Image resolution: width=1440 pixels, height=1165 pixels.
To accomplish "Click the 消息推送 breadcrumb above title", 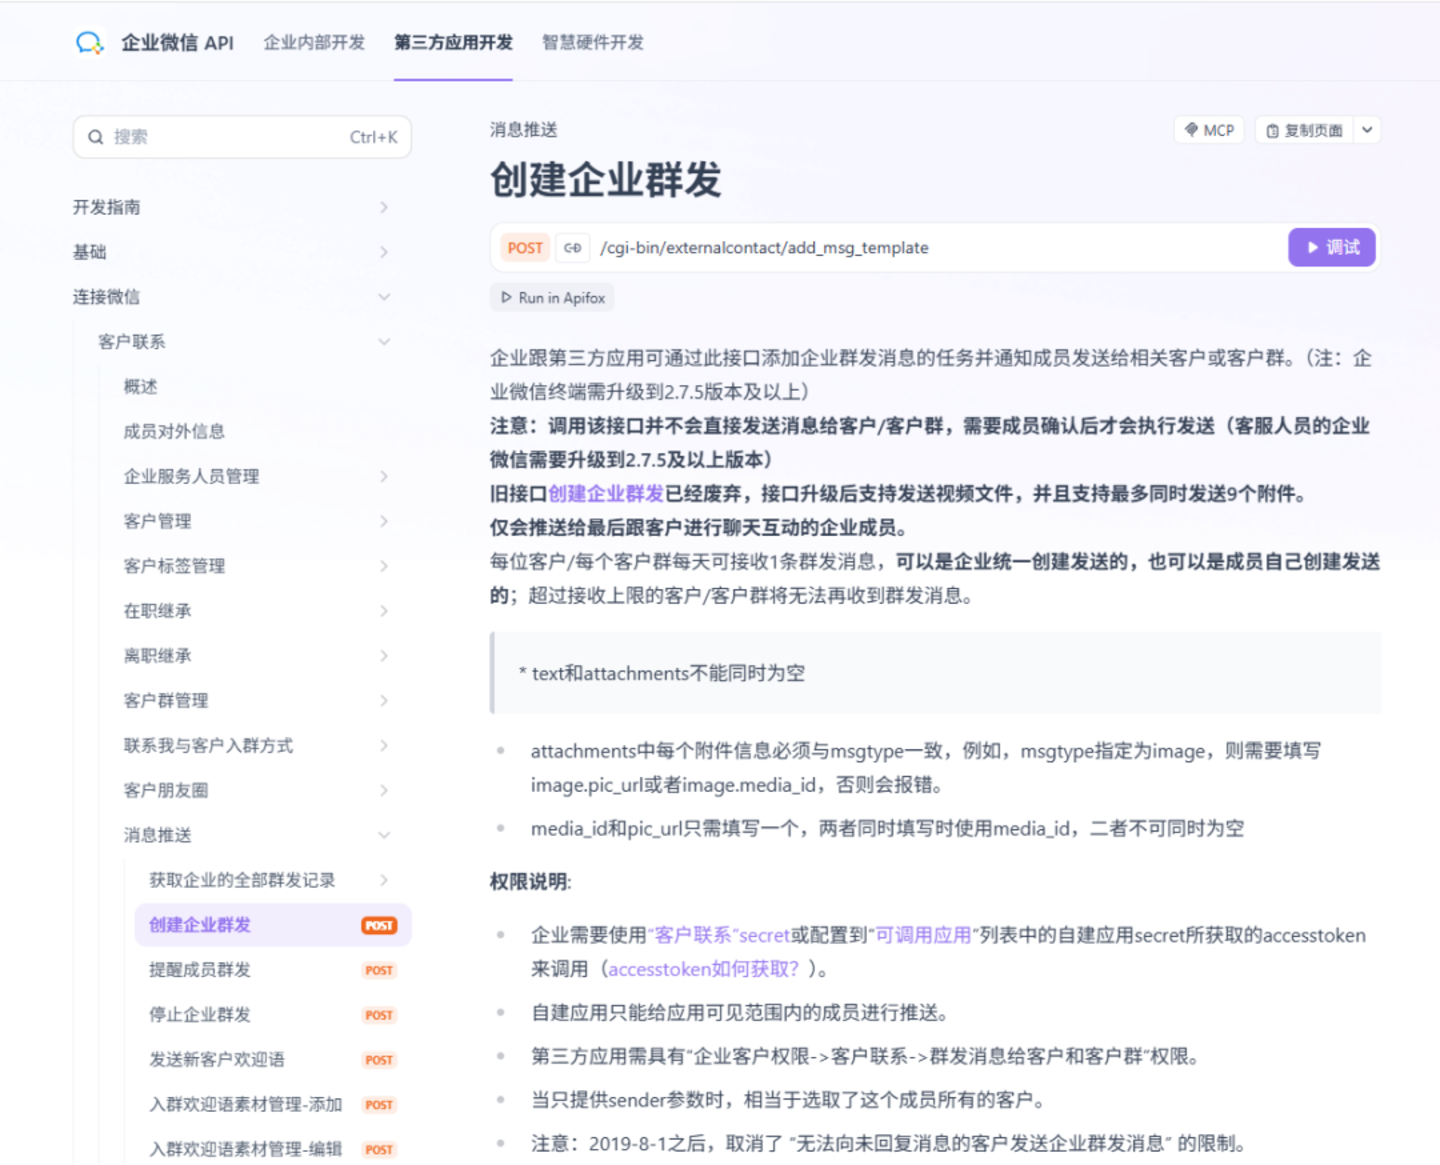I will 524,130.
